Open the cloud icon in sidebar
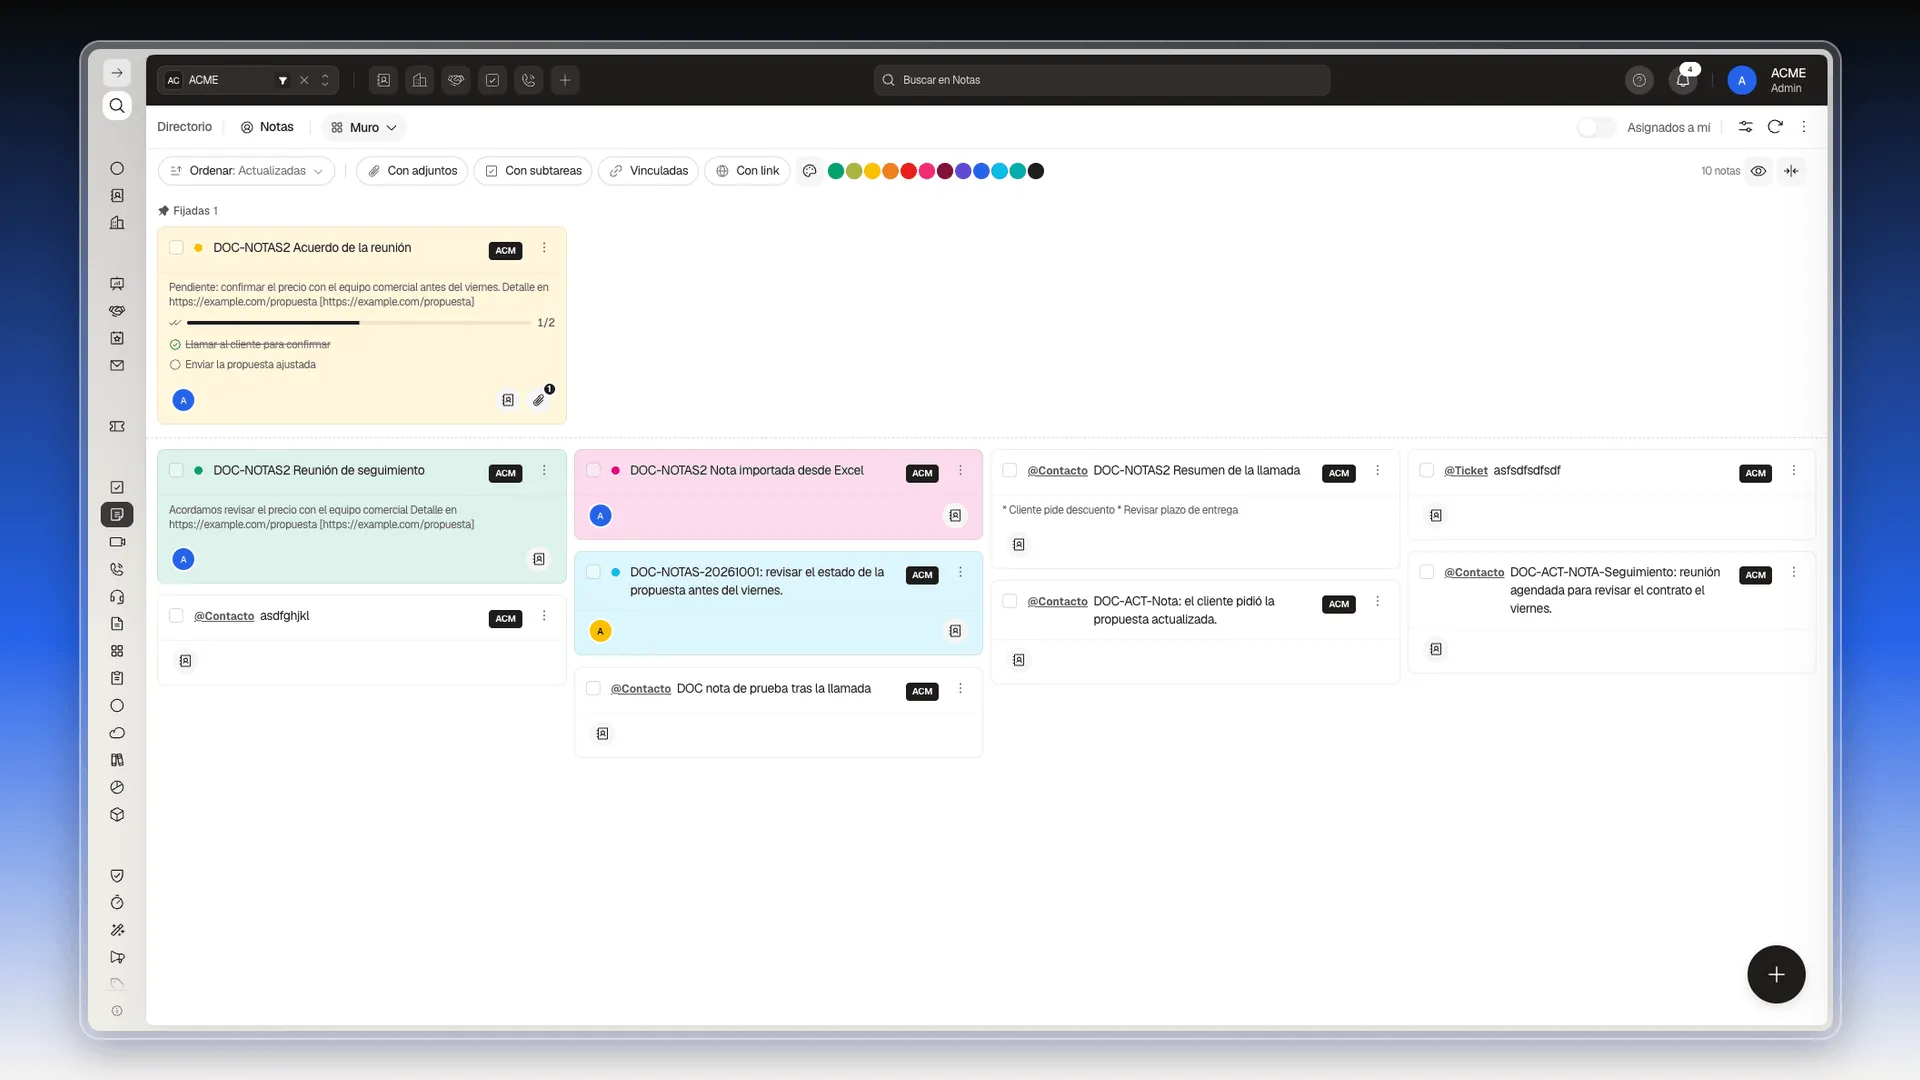Image resolution: width=1920 pixels, height=1080 pixels. [117, 733]
